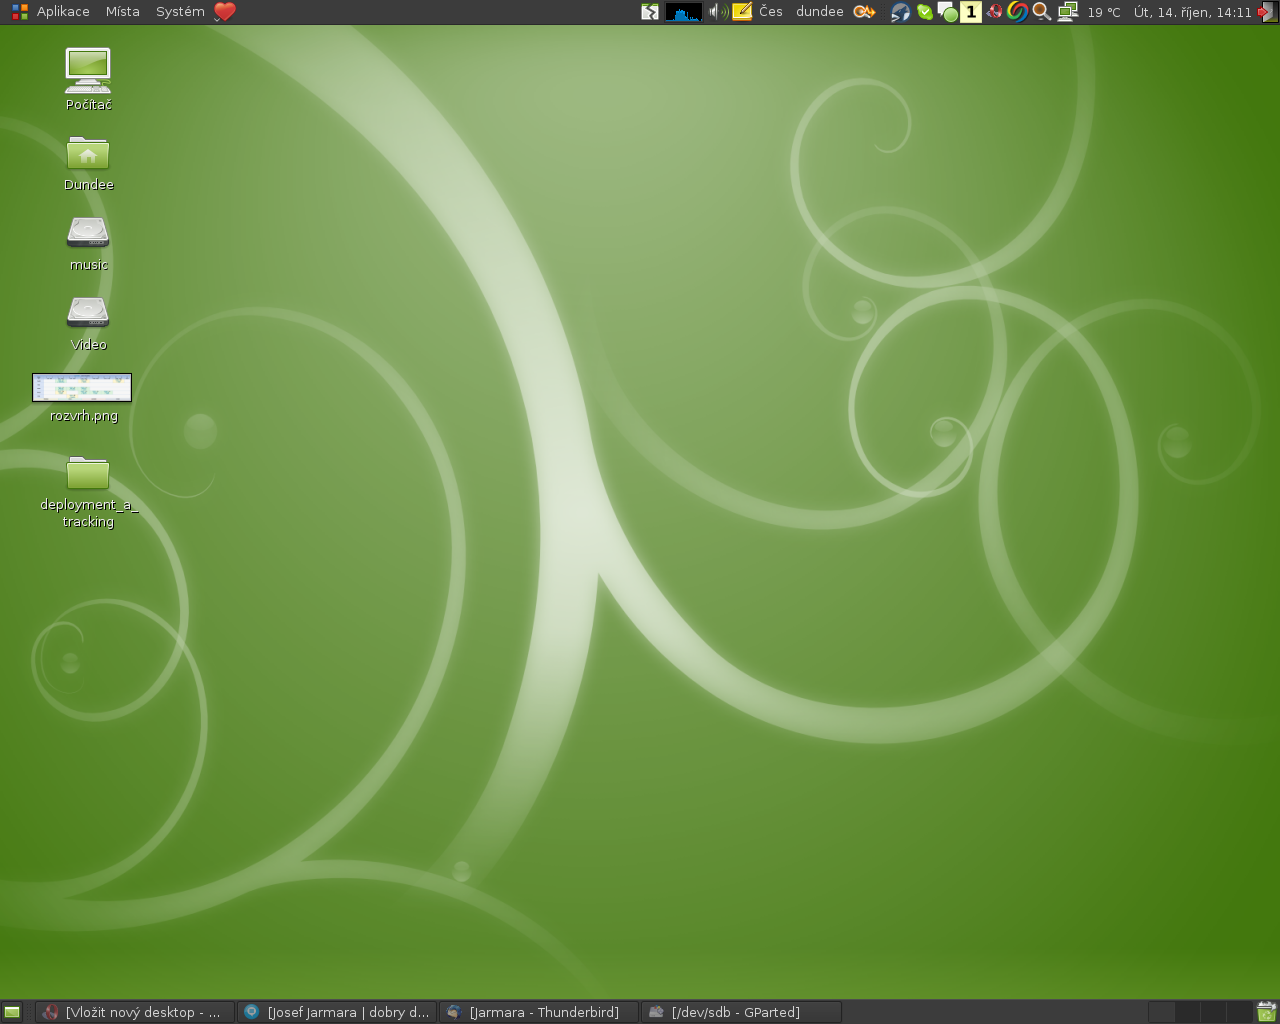Open the clock showing Út, 14. říjen
Viewport: 1280px width, 1024px height.
pyautogui.click(x=1193, y=12)
